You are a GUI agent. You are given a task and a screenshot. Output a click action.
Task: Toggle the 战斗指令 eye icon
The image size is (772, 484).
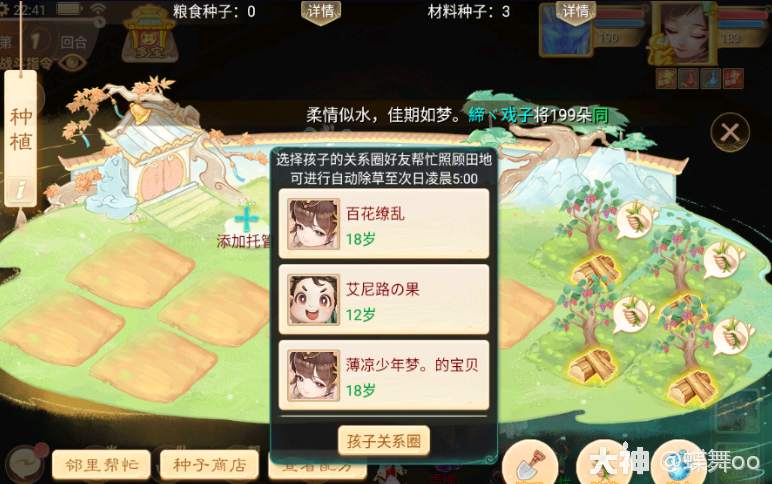(x=72, y=62)
